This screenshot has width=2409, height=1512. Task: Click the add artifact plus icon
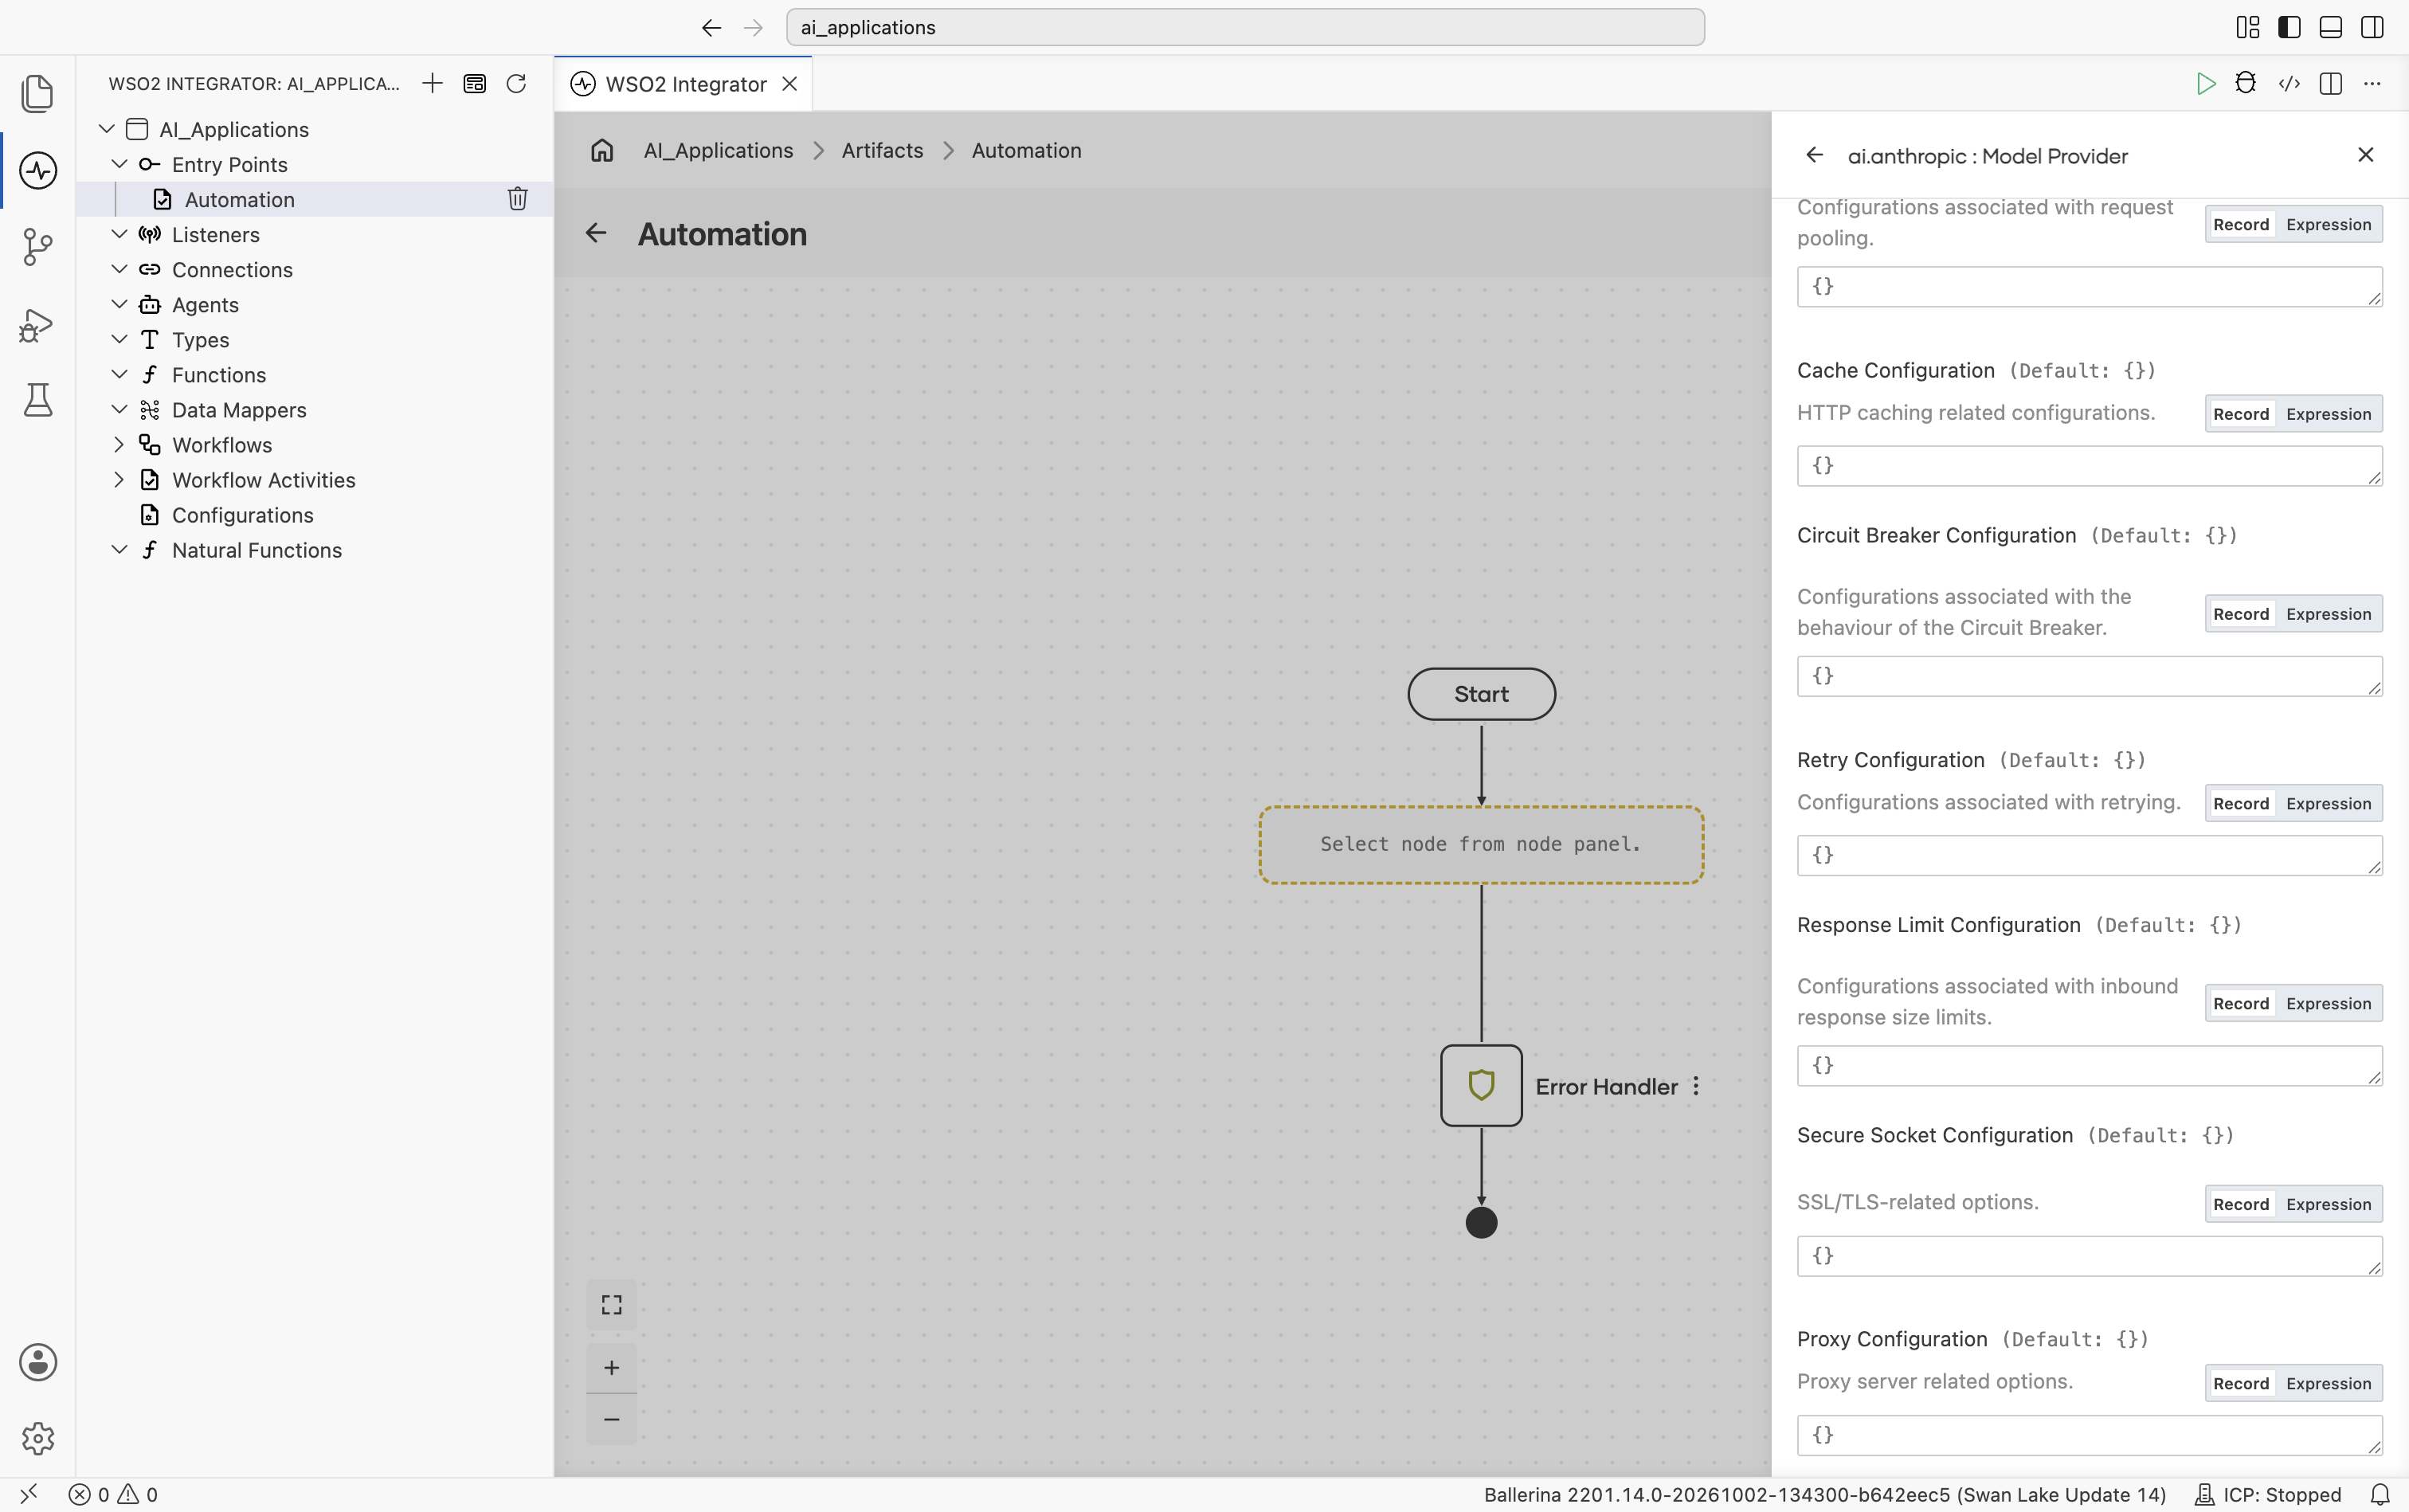pyautogui.click(x=432, y=83)
